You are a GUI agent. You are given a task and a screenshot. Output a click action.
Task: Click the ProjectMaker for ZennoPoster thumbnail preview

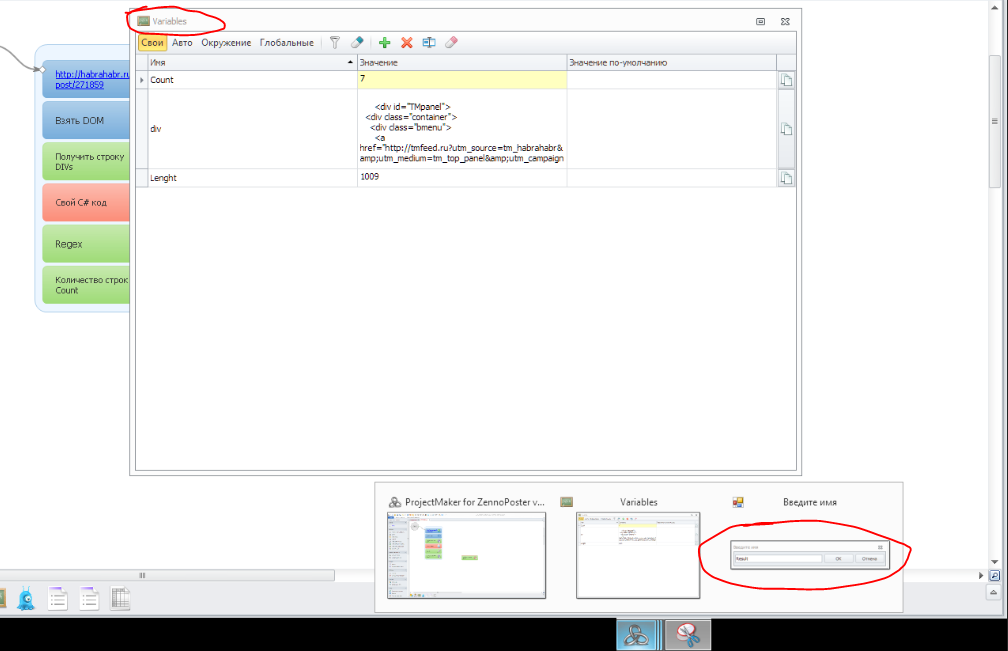tap(467, 555)
